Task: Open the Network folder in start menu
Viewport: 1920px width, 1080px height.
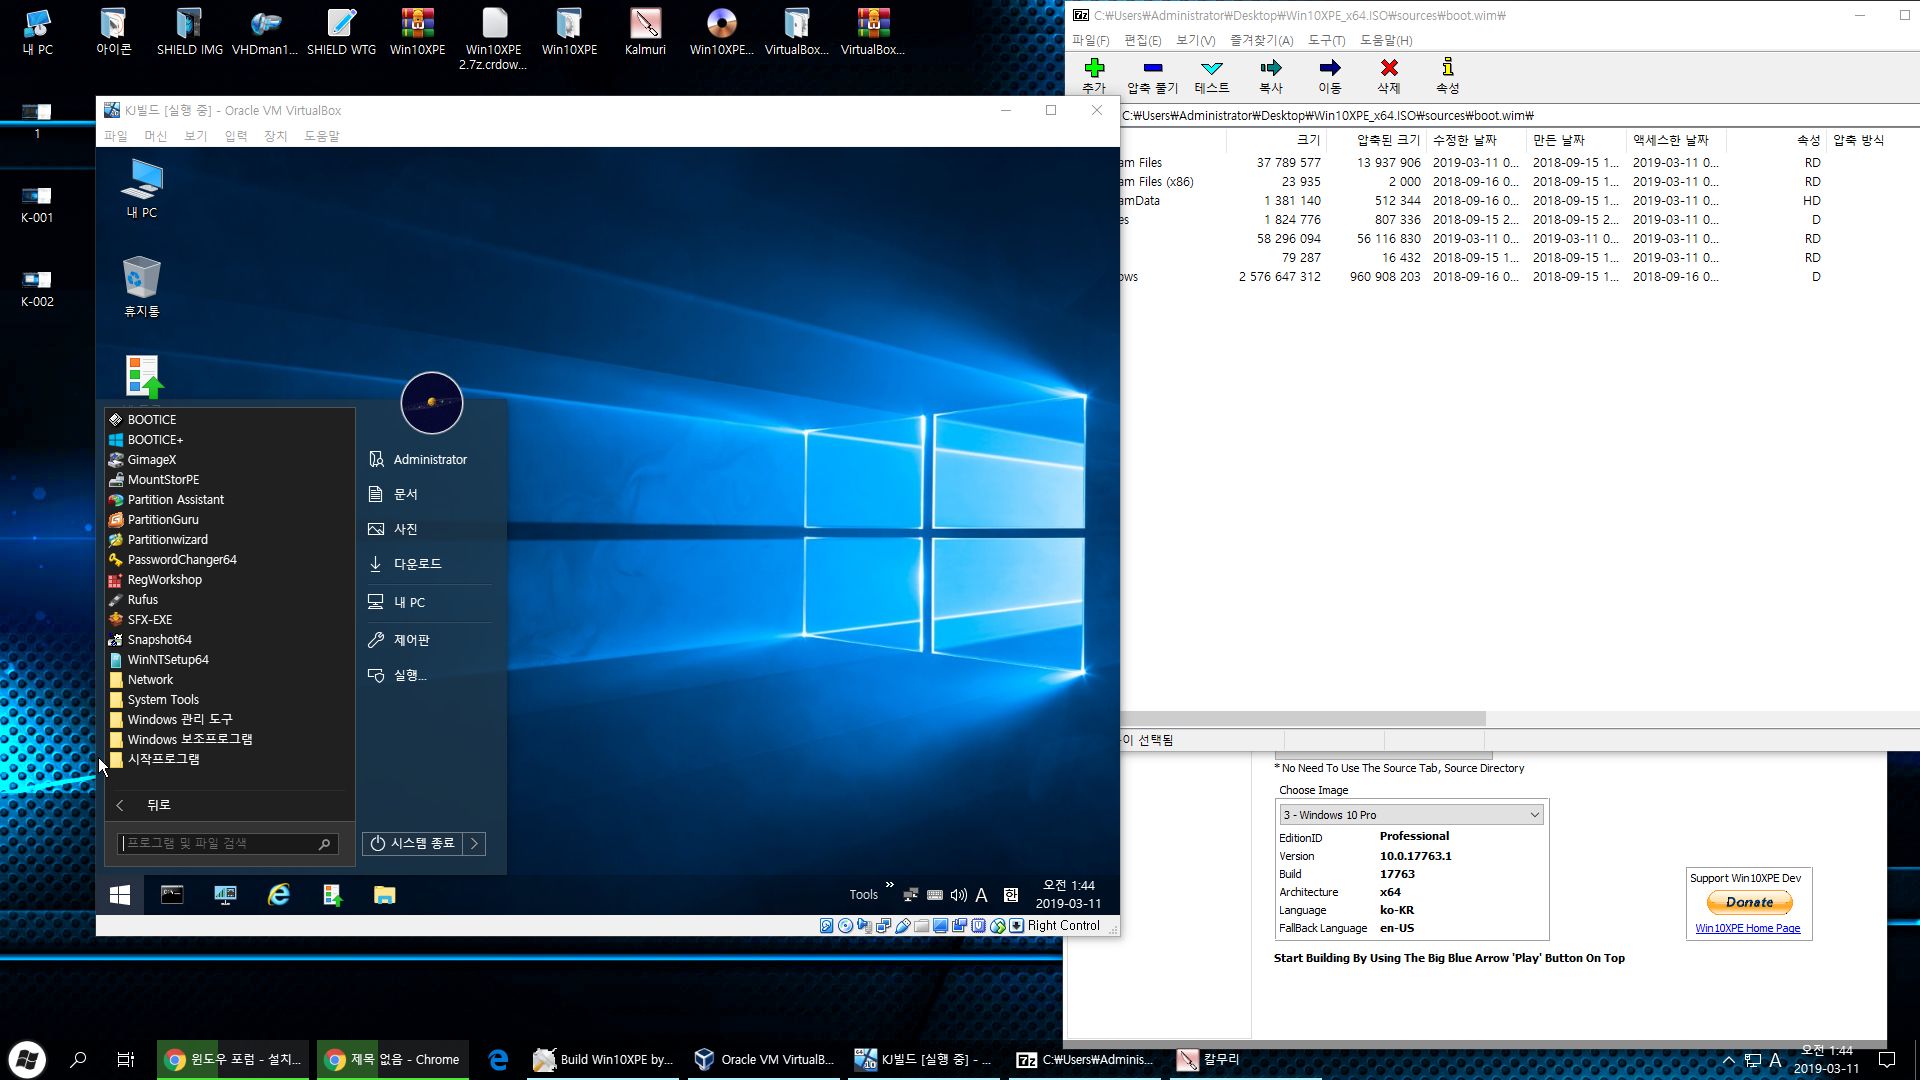Action: point(150,679)
